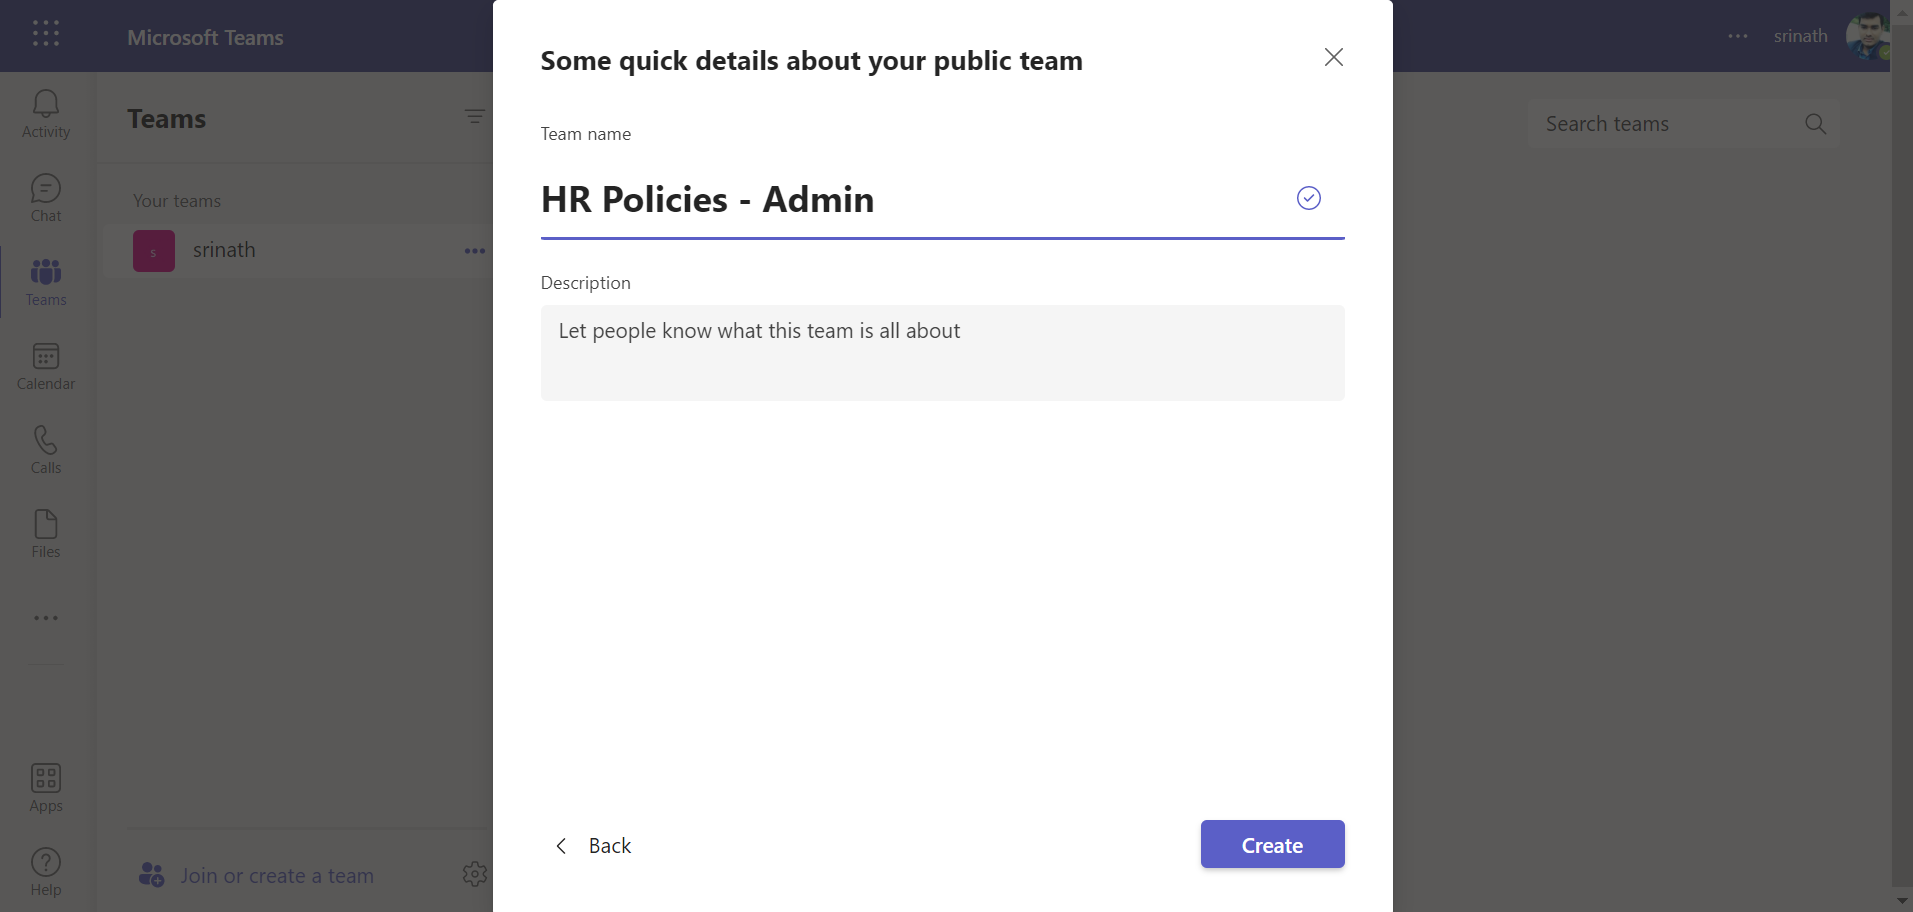Expand more apps ellipsis in sidebar
1913x912 pixels.
pos(46,618)
